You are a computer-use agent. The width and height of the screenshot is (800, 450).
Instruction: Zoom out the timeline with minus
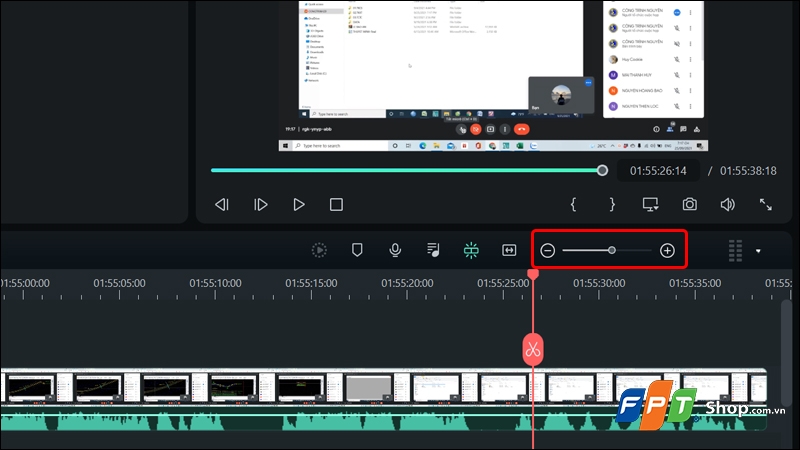point(547,251)
